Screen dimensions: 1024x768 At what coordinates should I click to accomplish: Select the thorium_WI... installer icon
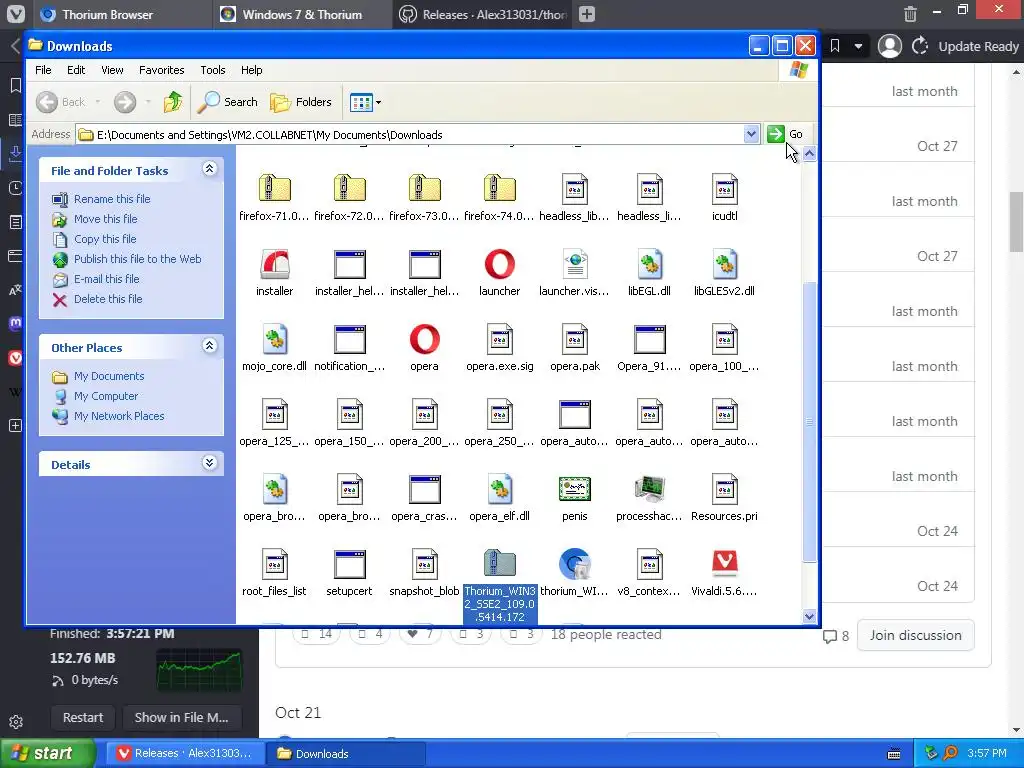pyautogui.click(x=575, y=564)
